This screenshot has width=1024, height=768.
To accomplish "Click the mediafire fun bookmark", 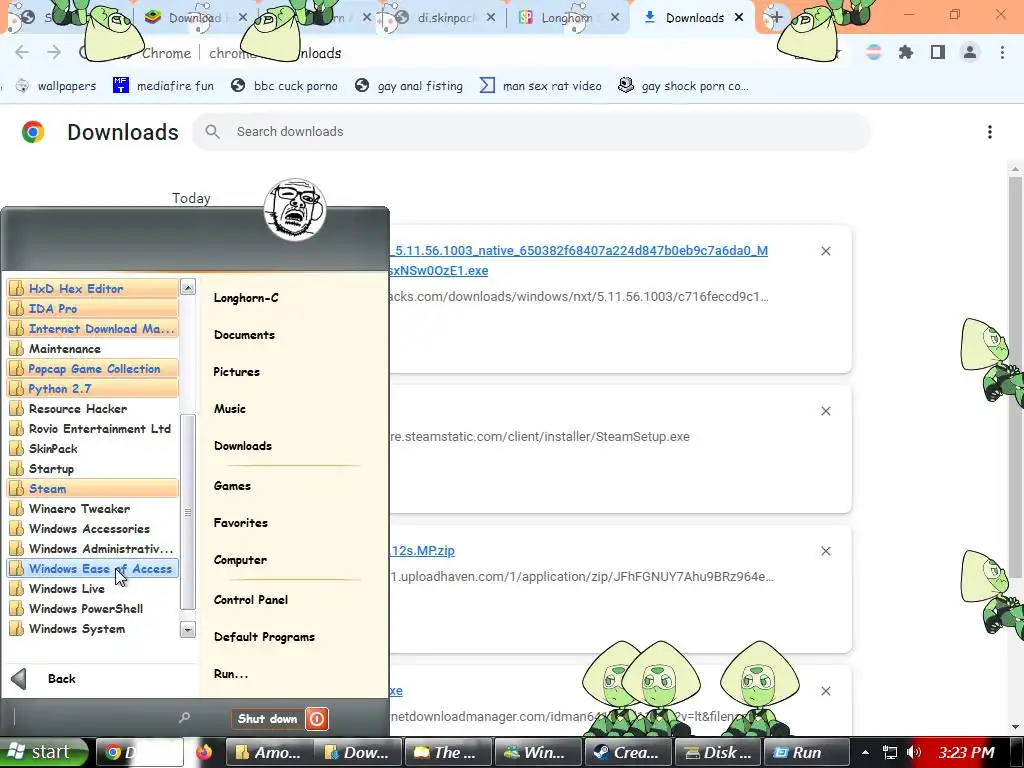I will tap(163, 86).
